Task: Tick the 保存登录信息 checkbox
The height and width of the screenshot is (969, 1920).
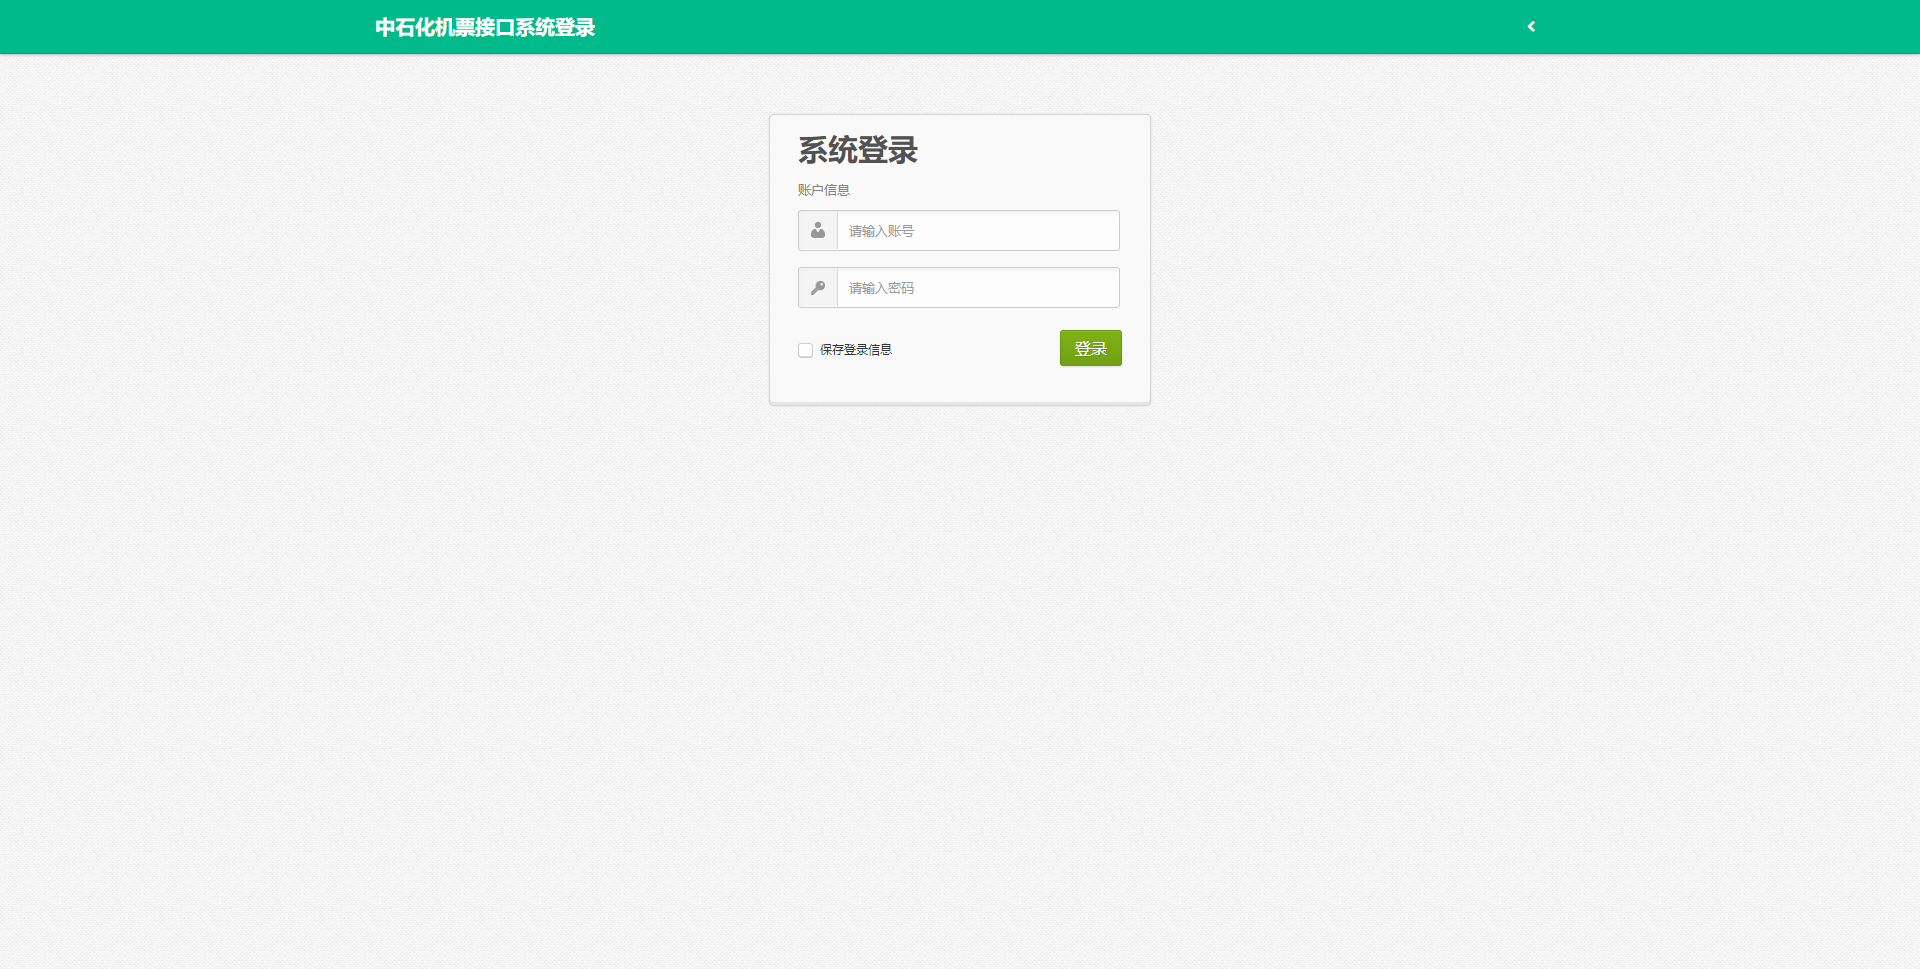Action: [805, 350]
